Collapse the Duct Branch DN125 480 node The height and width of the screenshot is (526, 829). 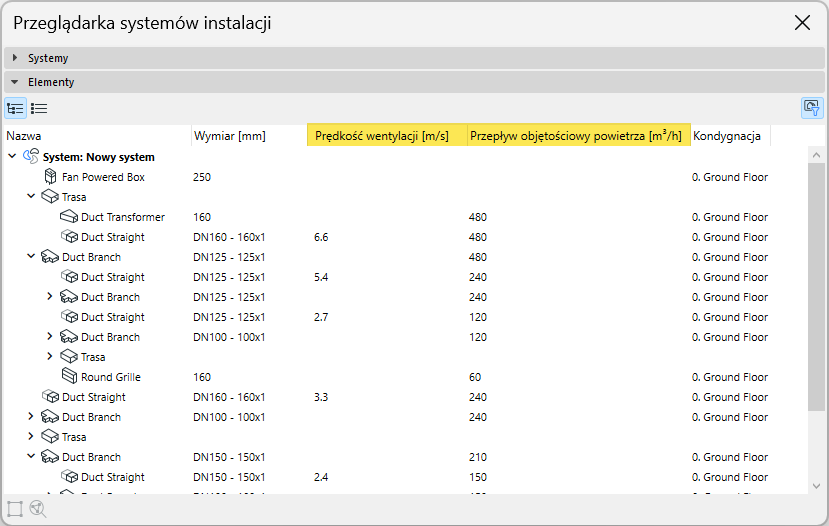pos(31,256)
